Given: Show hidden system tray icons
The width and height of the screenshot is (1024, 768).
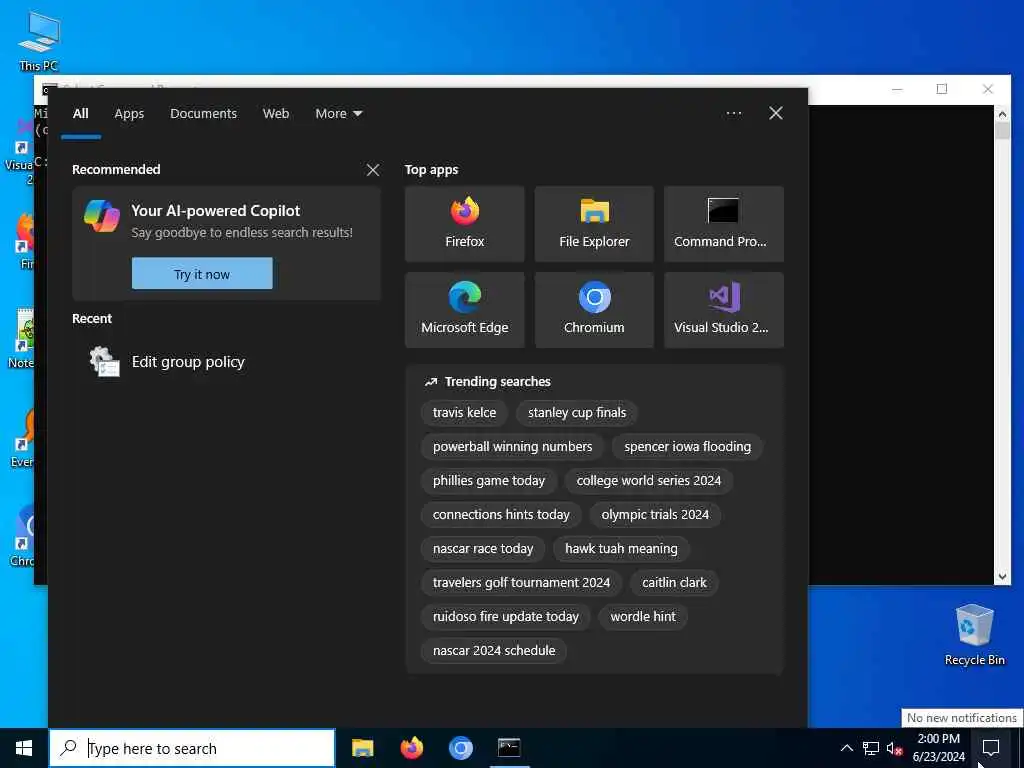Looking at the screenshot, I should [846, 748].
